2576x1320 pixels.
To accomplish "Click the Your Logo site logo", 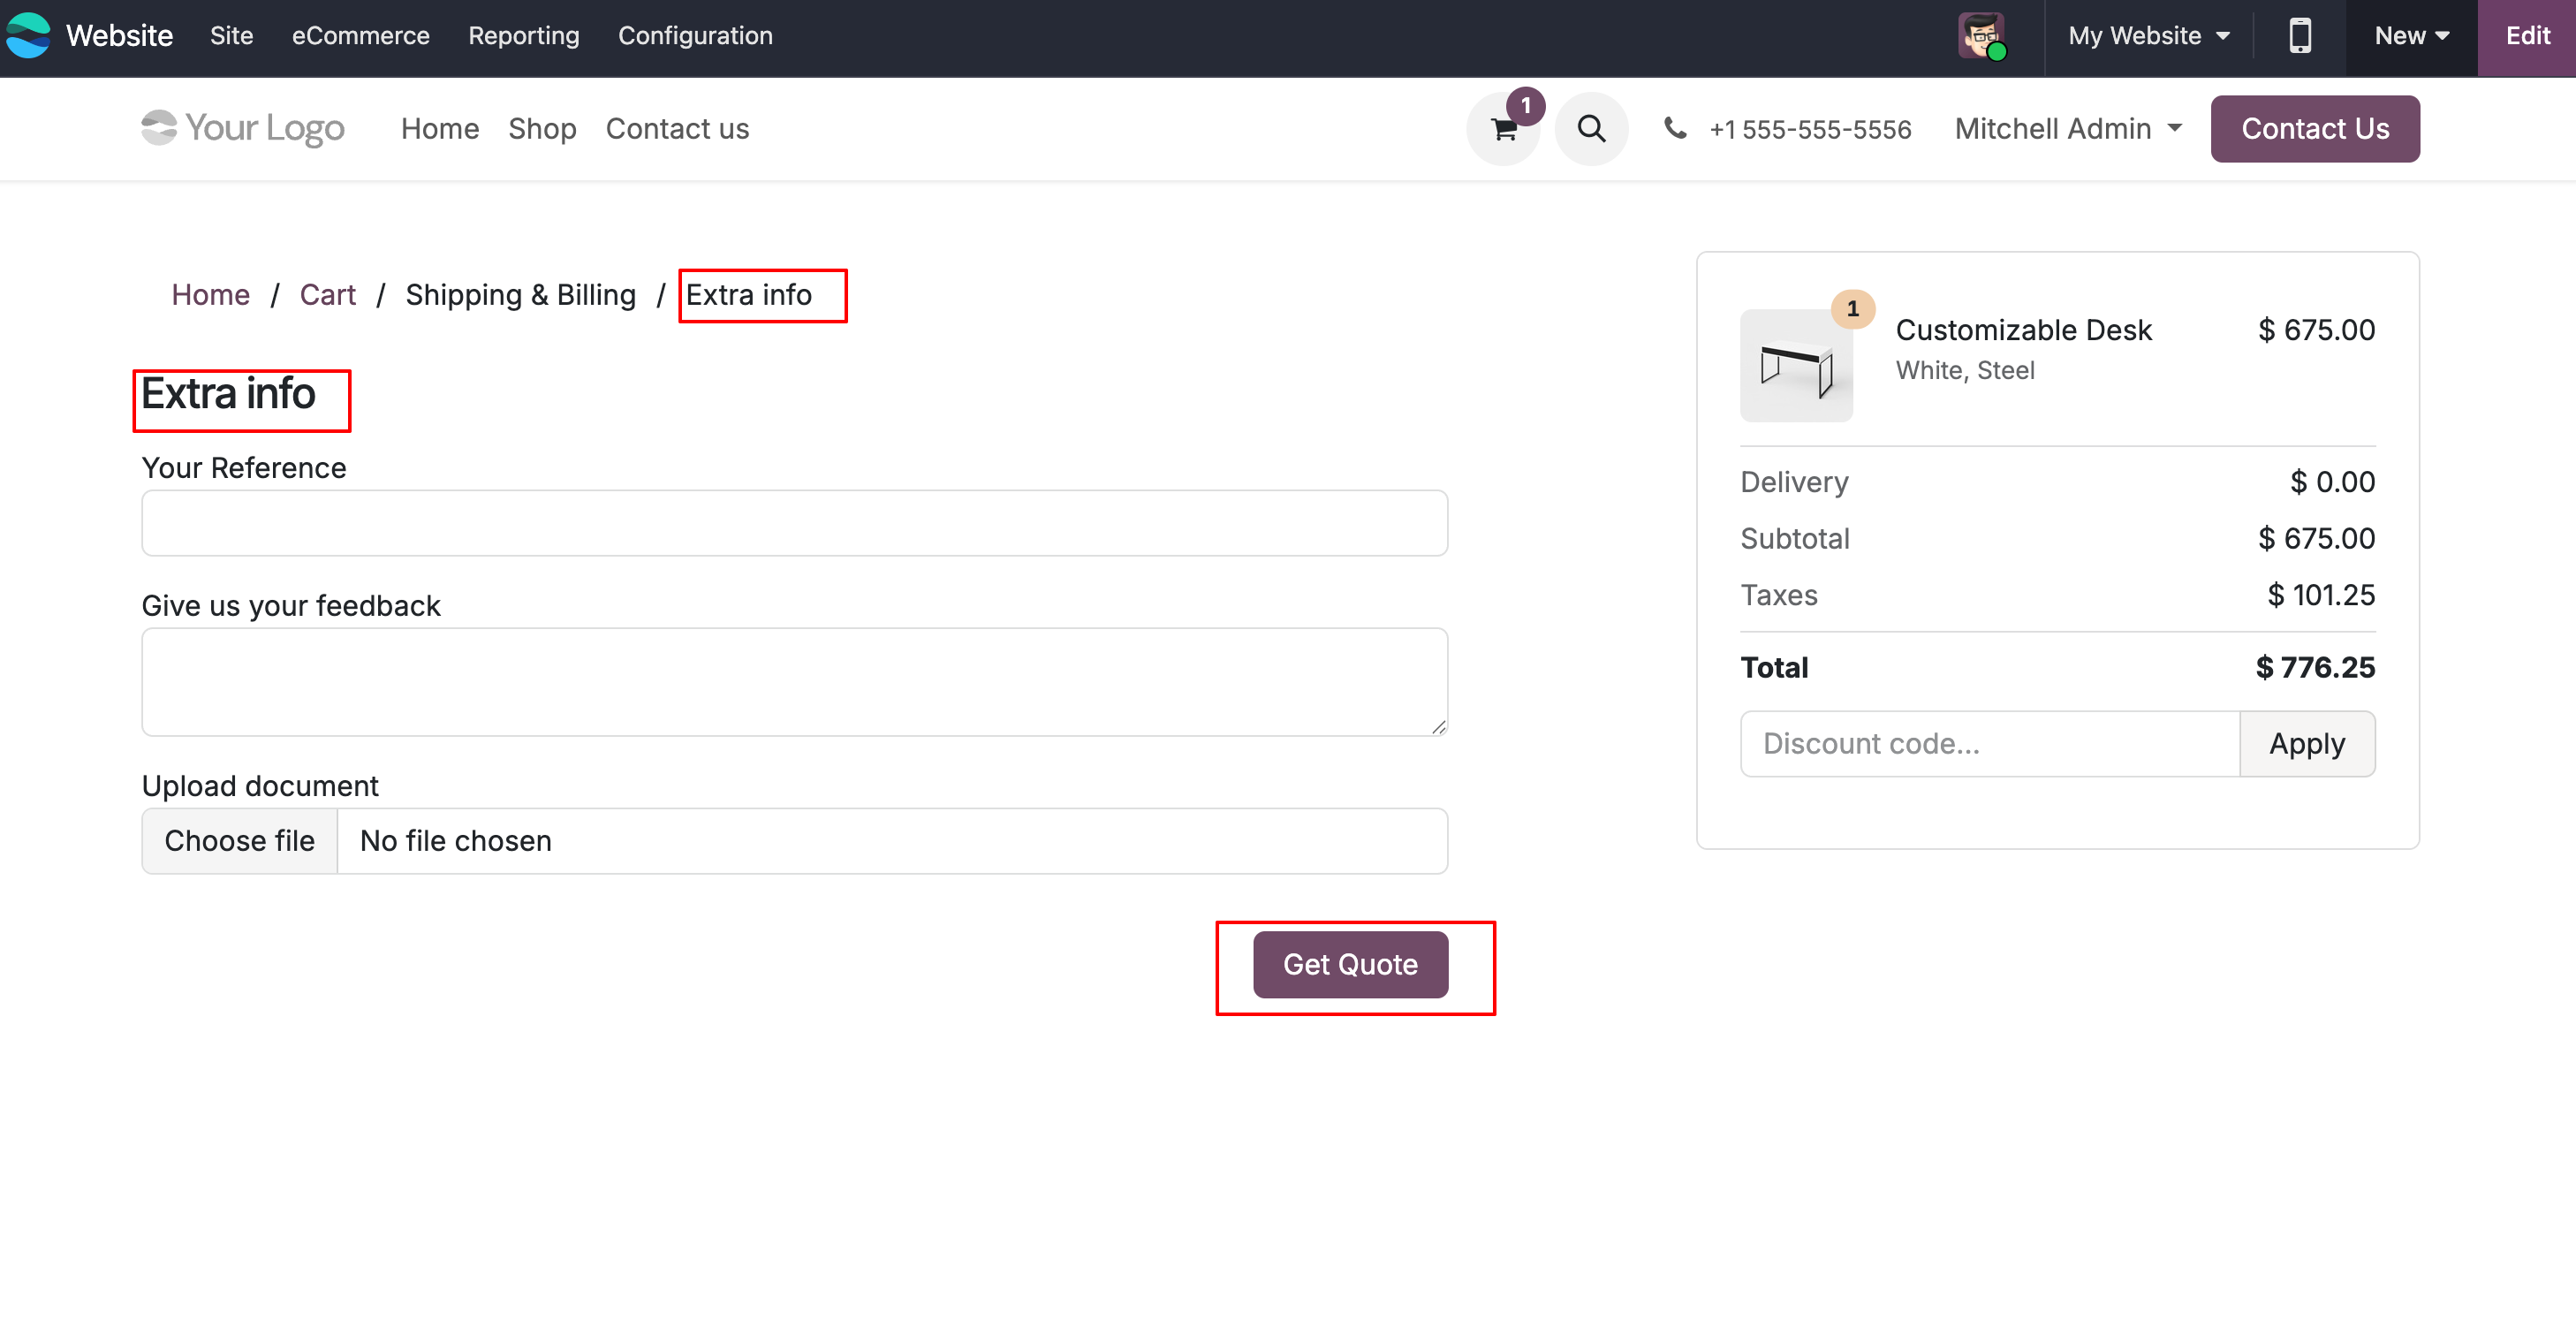I will tap(243, 128).
